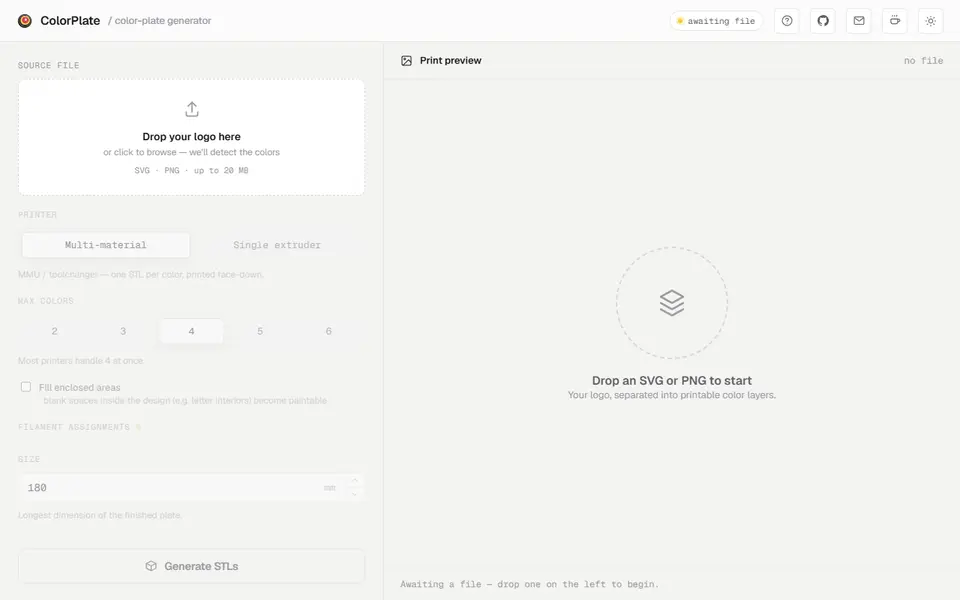Set max colors to 2
This screenshot has width=960, height=600.
point(54,331)
